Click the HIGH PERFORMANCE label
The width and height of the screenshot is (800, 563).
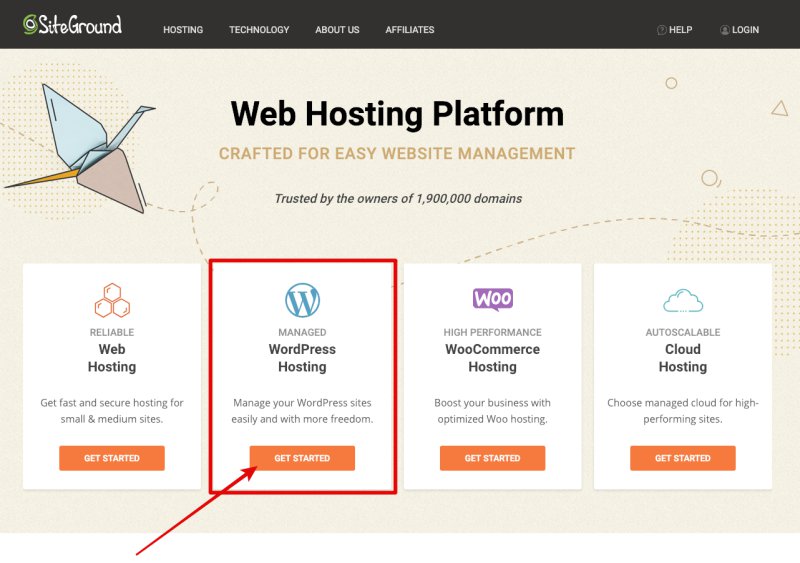click(x=492, y=332)
